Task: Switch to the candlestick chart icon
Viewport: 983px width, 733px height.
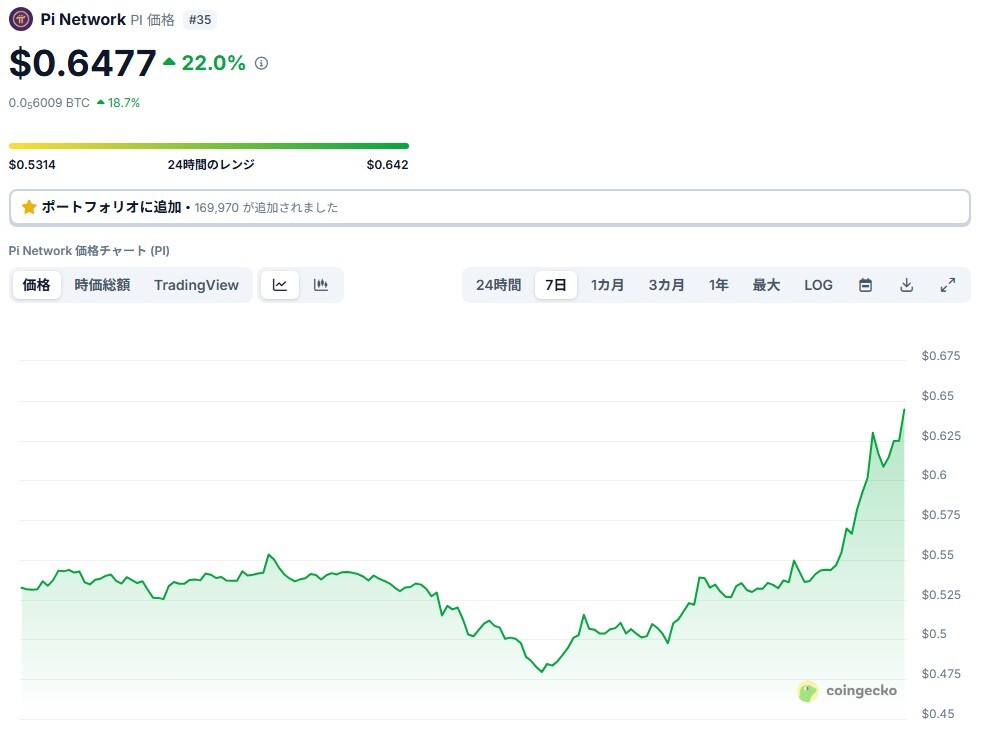Action: (321, 285)
